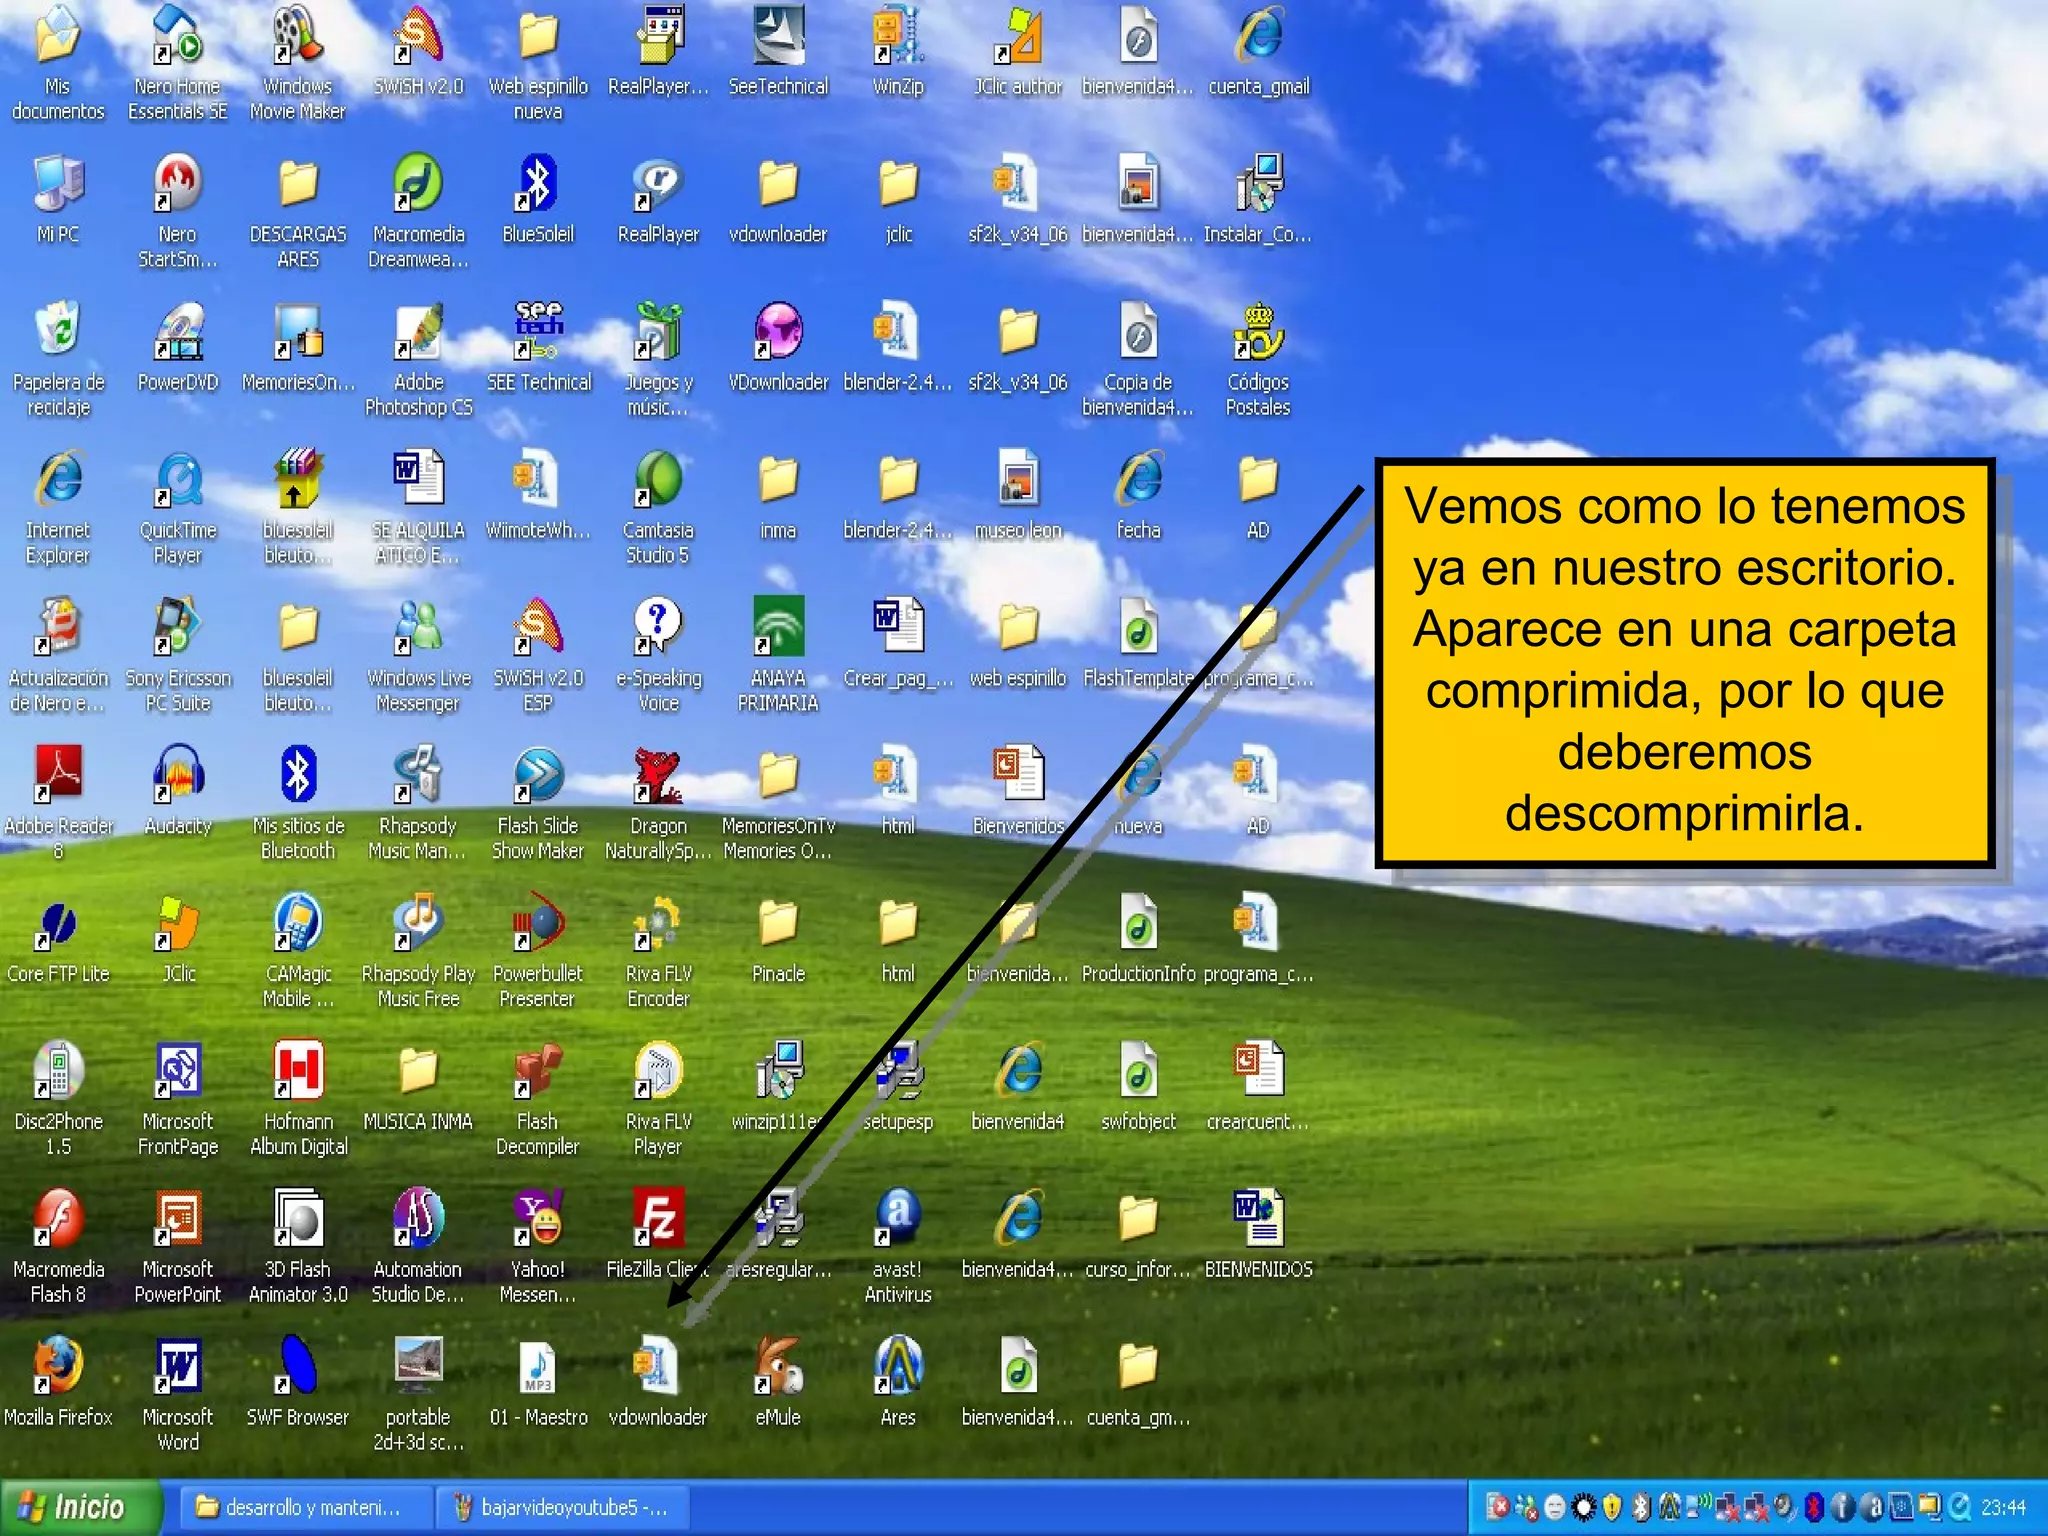The width and height of the screenshot is (2048, 1536).
Task: Switch to bajarvideoyoutube5 taskbar window
Action: tap(562, 1507)
